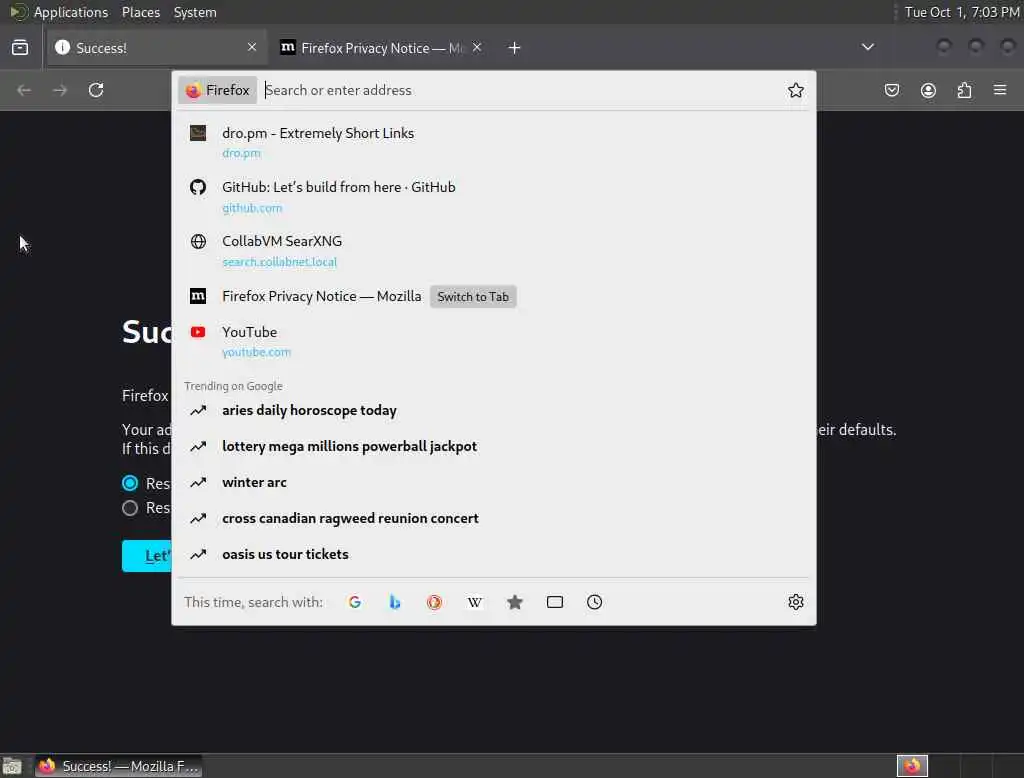Close the Firefox Privacy Notice tab

pyautogui.click(x=477, y=47)
